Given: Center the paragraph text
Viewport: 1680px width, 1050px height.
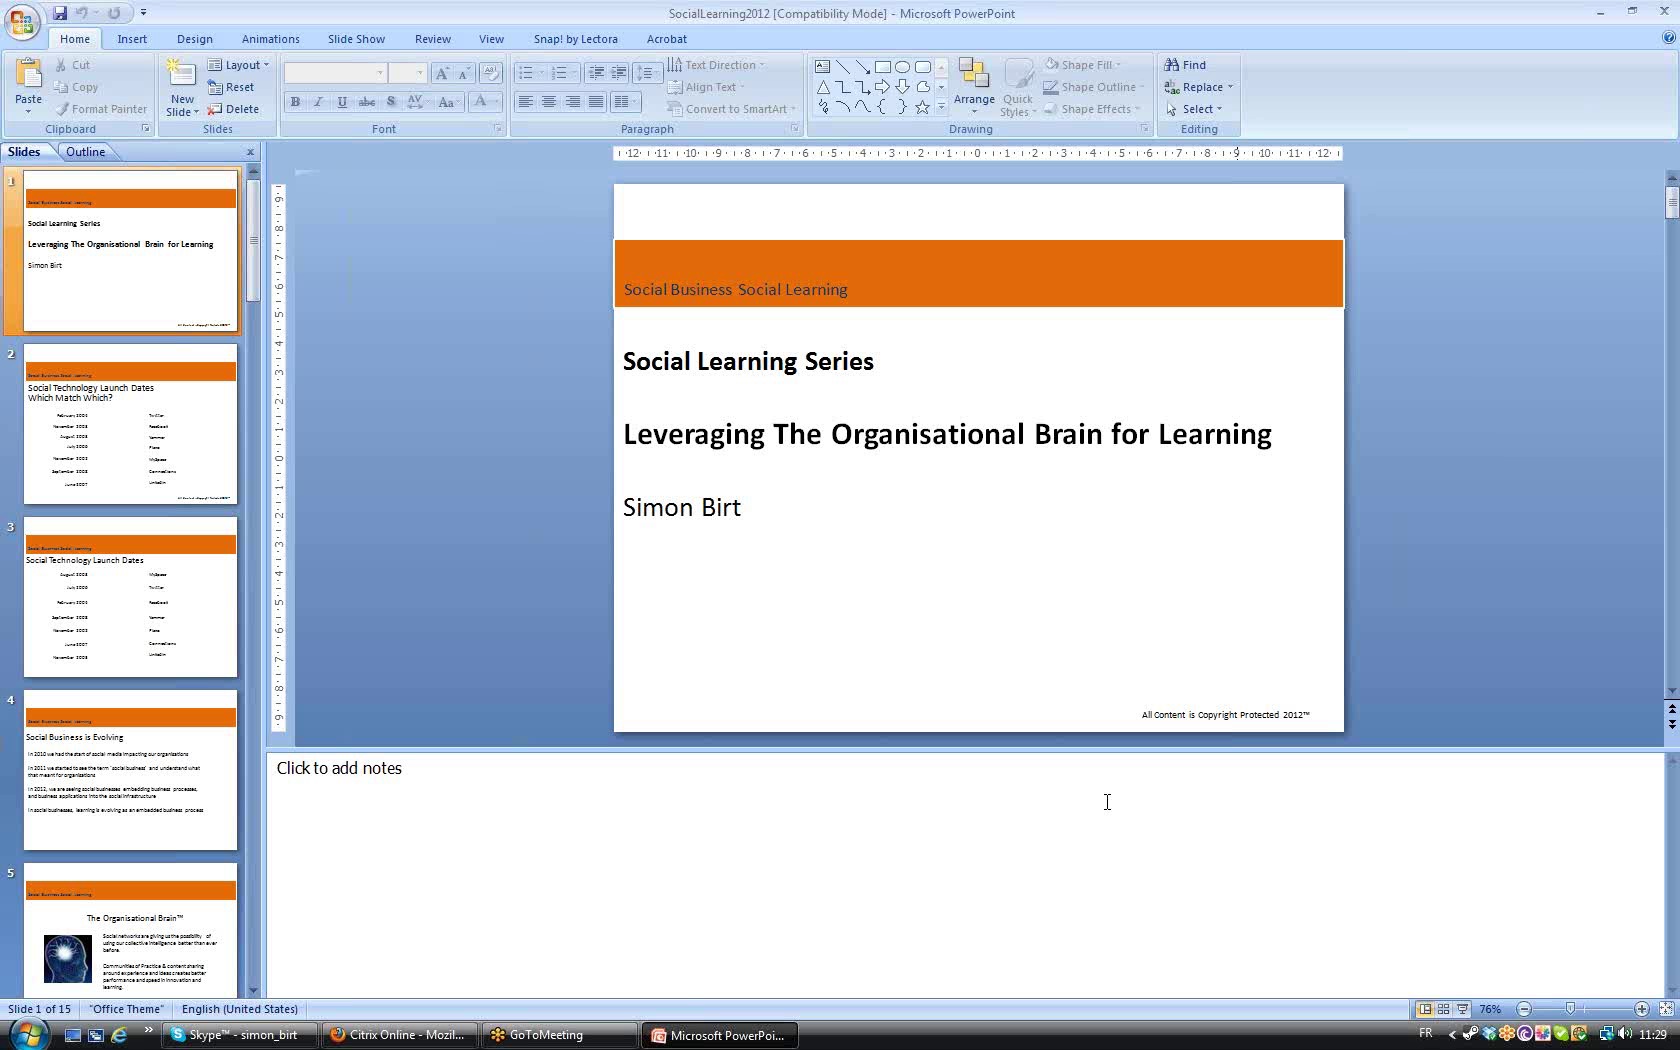Looking at the screenshot, I should 549,102.
